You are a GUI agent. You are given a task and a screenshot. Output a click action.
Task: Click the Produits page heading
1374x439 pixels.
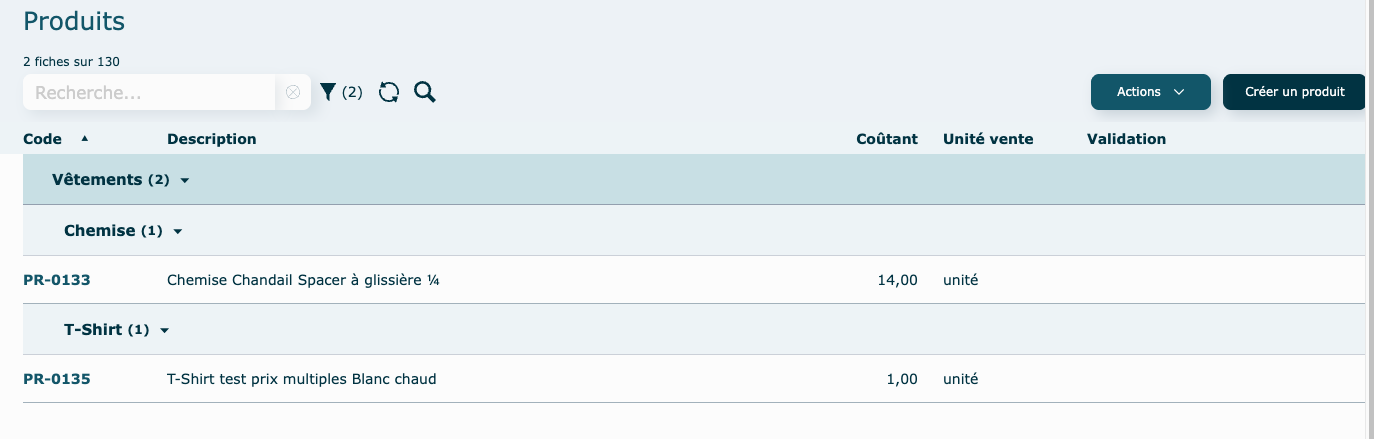coord(74,21)
